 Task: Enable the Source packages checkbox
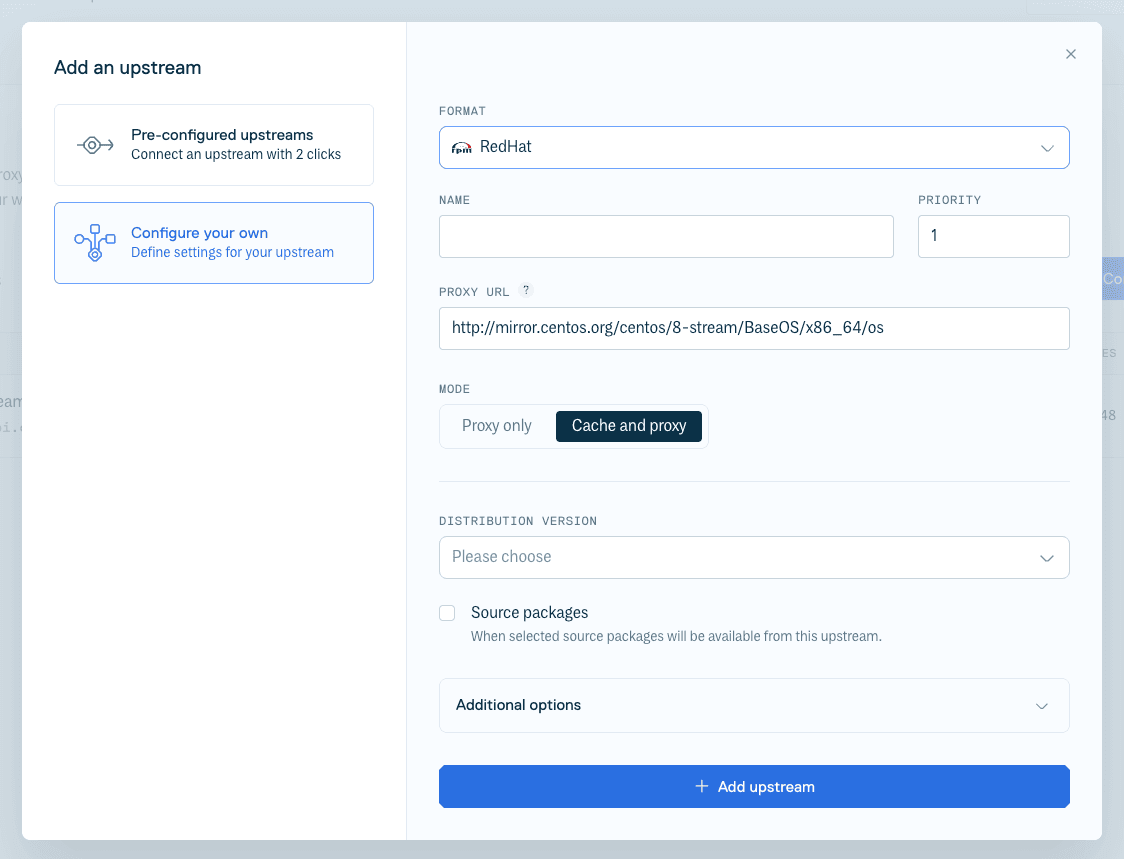pyautogui.click(x=447, y=613)
